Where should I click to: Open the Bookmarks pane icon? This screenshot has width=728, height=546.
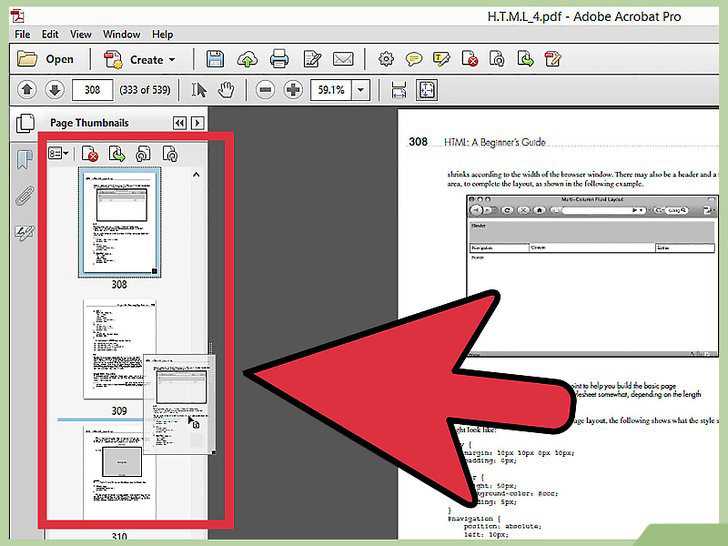(x=25, y=159)
